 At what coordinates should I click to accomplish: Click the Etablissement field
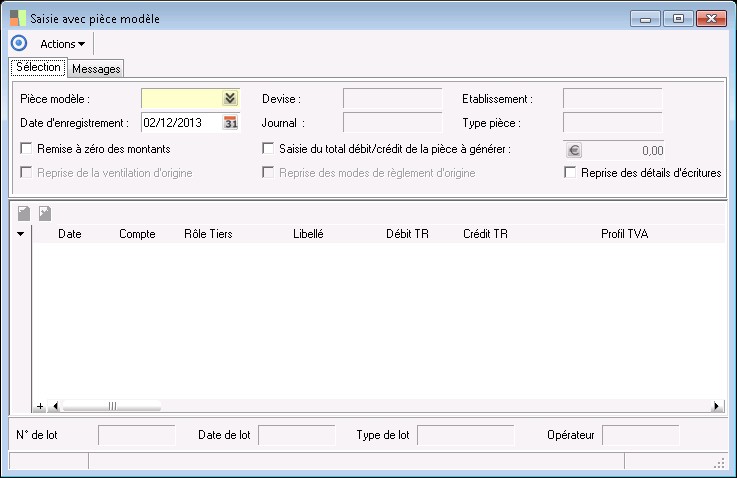612,98
